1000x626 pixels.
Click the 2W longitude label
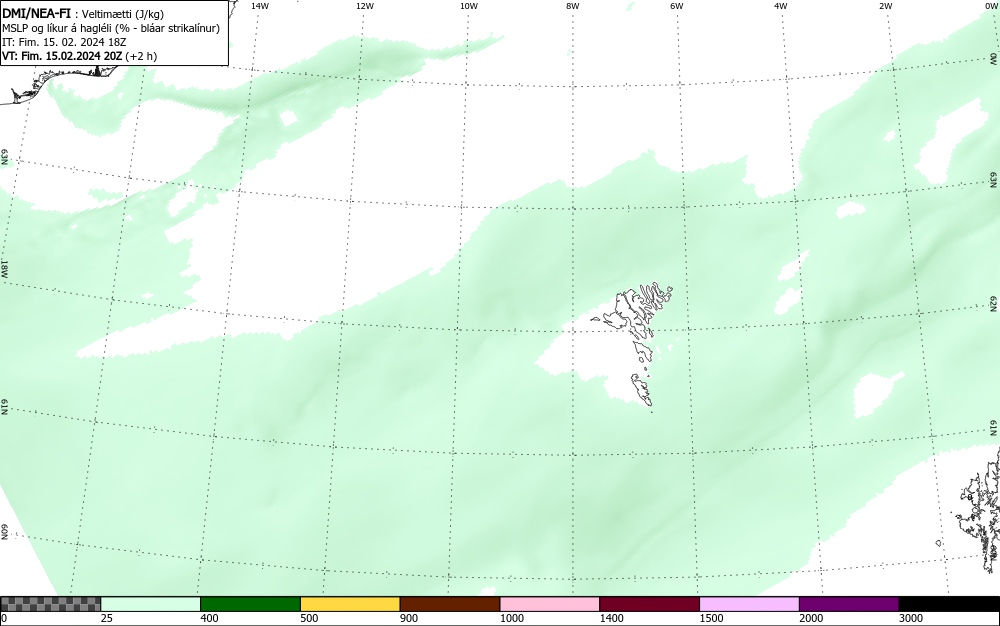tap(885, 6)
